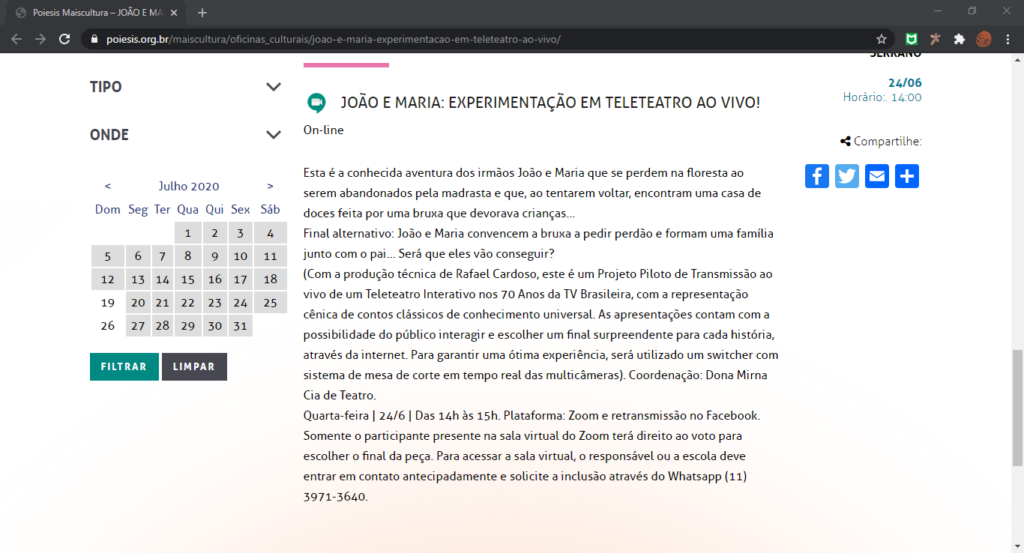Share event on Twitter
Screen dimensions: 1024x553
(846, 176)
